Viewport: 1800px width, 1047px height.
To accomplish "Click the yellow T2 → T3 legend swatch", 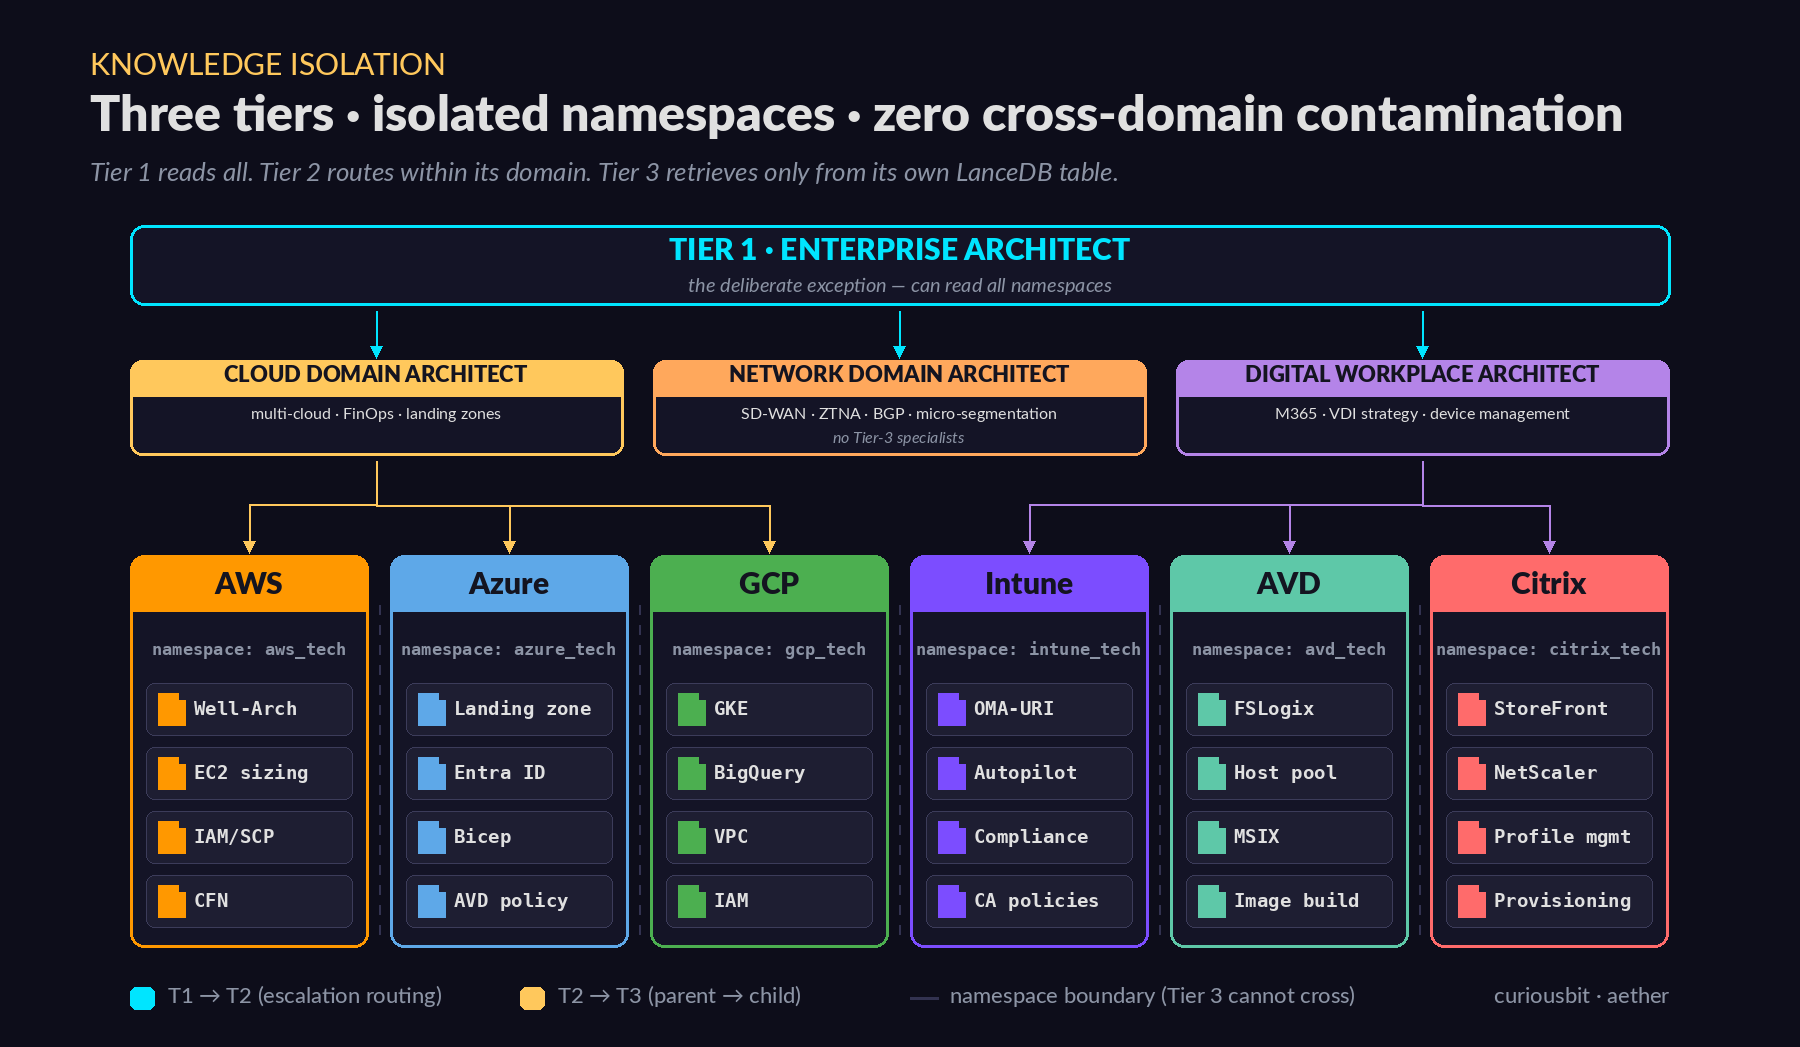I will point(533,997).
